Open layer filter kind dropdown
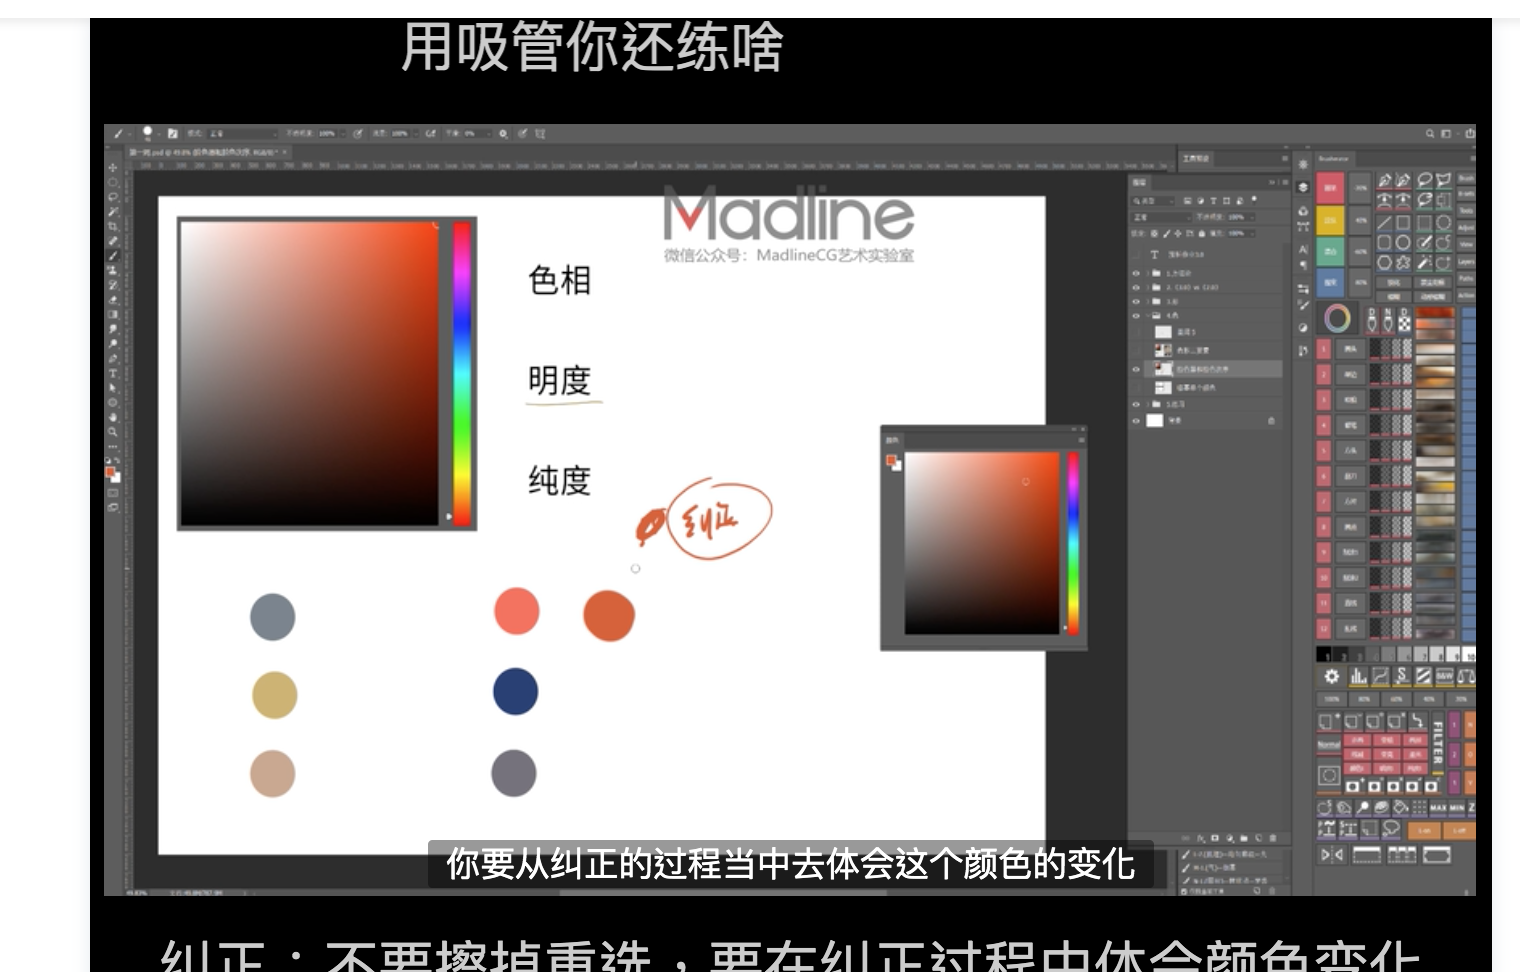This screenshot has height=972, width=1520. click(1152, 200)
